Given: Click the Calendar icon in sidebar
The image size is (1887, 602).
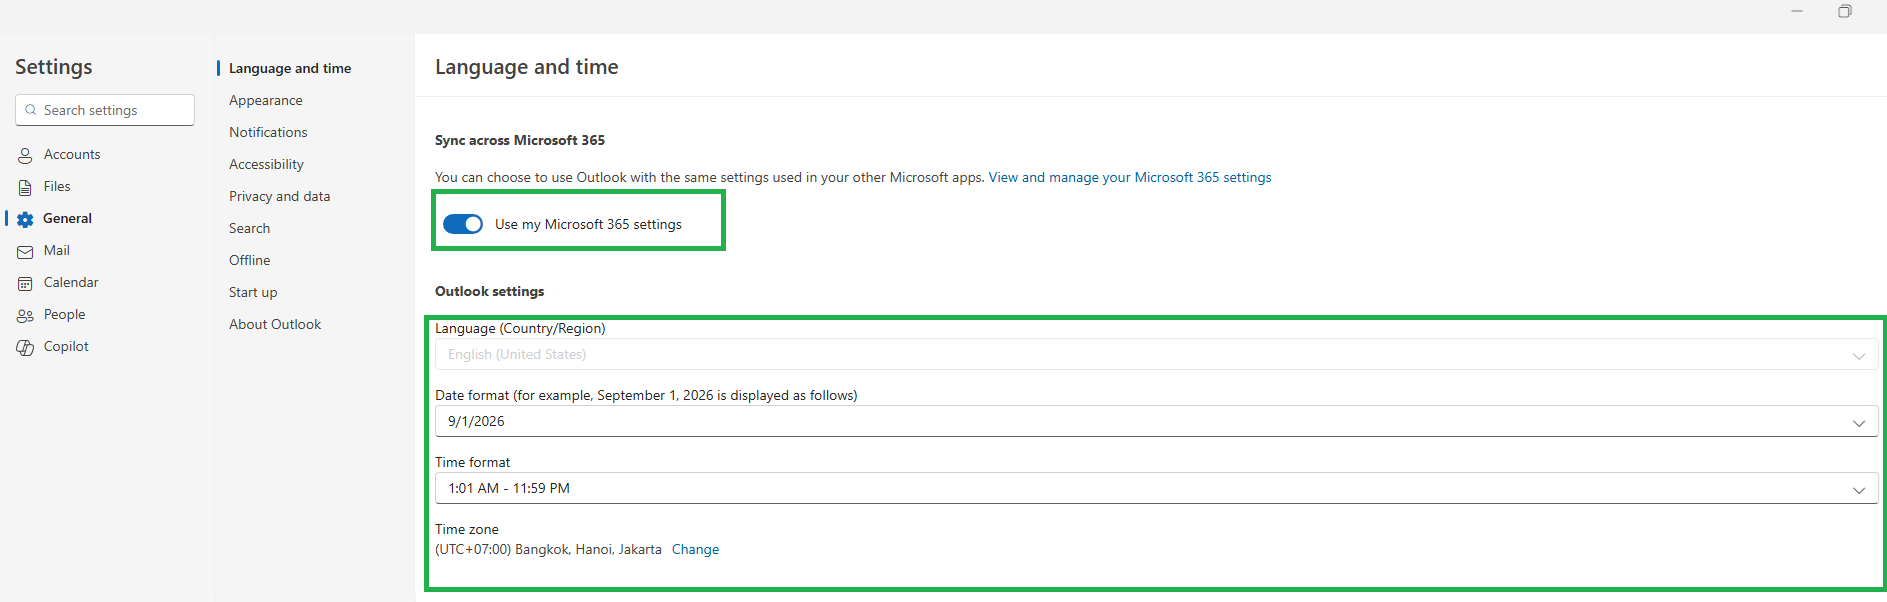Looking at the screenshot, I should pos(25,283).
